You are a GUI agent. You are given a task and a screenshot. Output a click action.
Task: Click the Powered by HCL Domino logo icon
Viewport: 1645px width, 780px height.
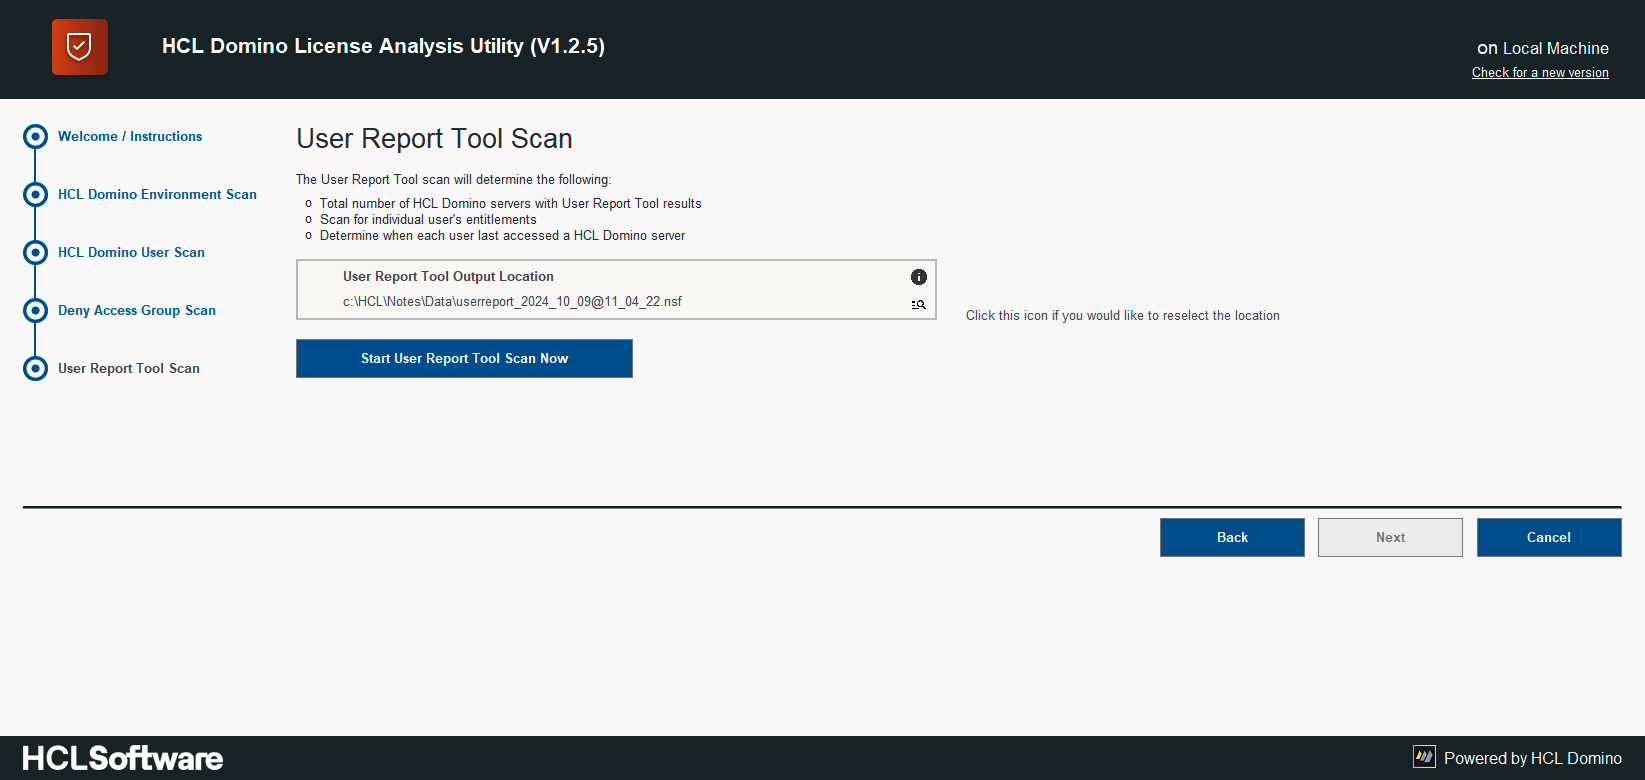[1424, 757]
